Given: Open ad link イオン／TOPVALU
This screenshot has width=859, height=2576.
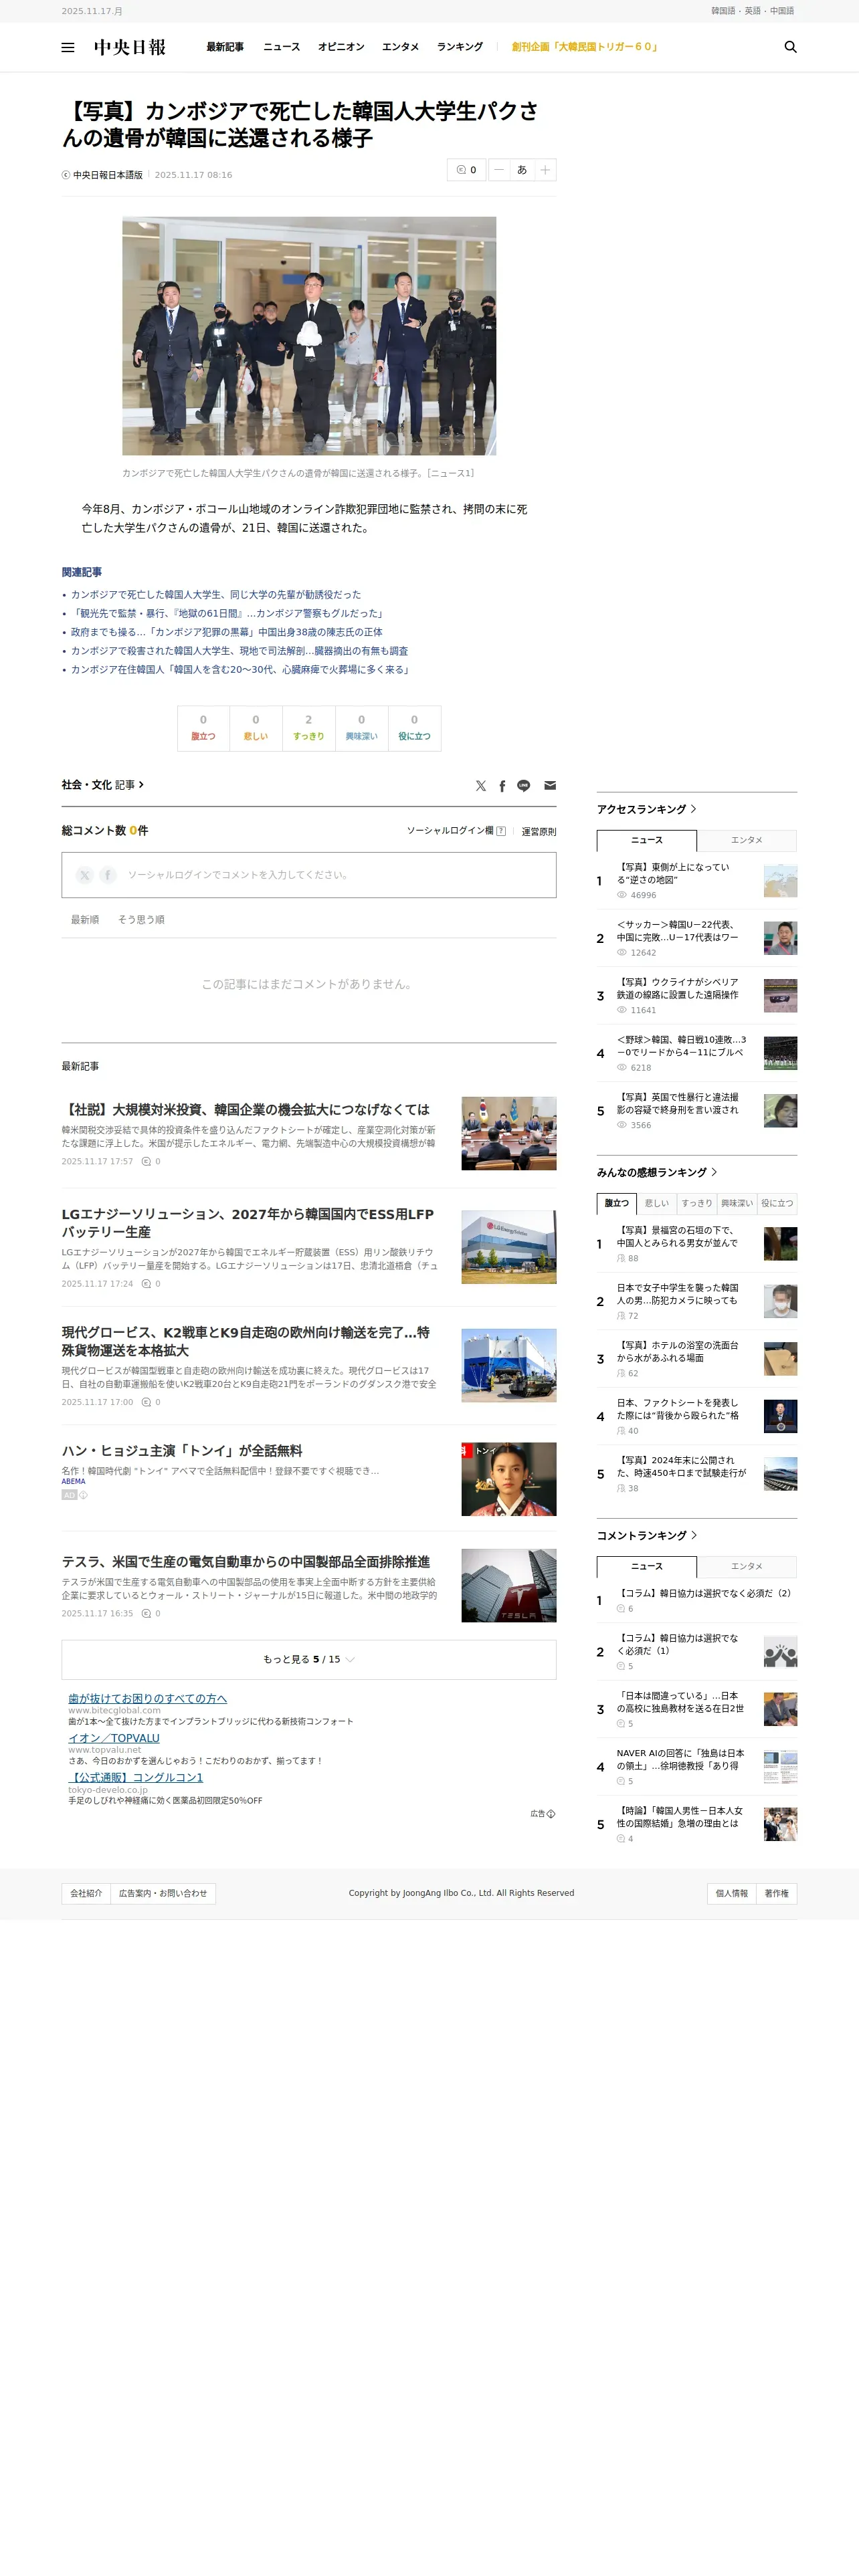Looking at the screenshot, I should pos(114,1738).
